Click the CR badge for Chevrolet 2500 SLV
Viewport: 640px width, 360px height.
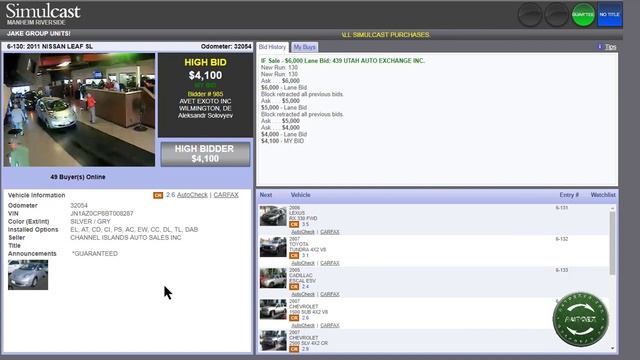tap(294, 349)
